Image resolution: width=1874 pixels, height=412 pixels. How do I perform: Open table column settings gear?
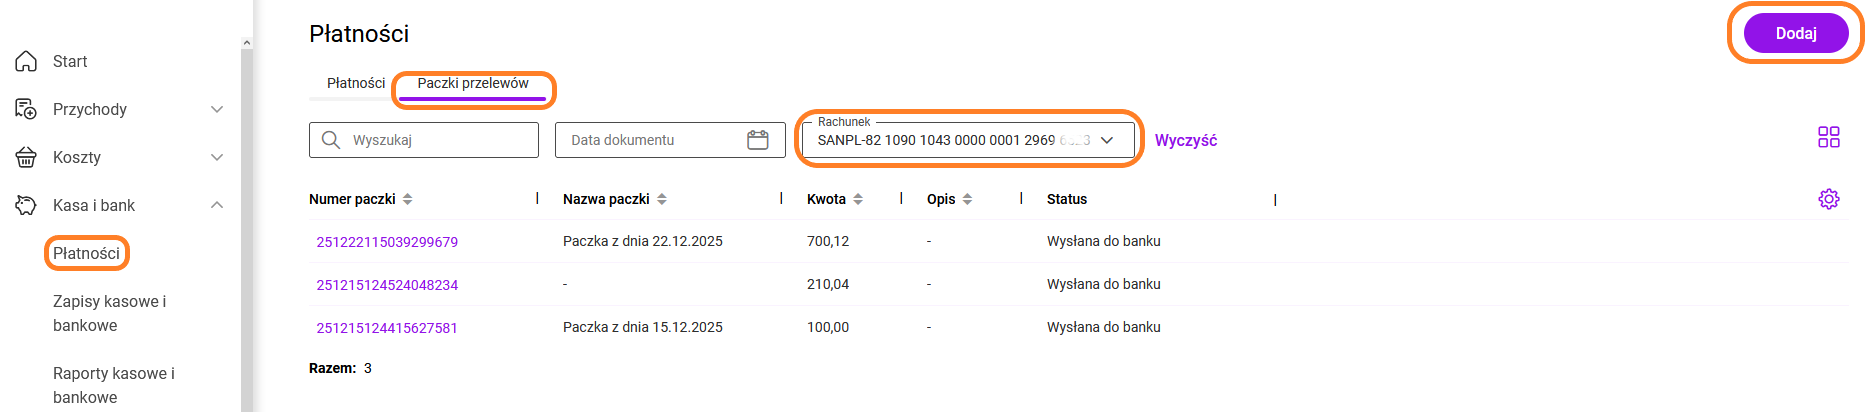(x=1828, y=199)
